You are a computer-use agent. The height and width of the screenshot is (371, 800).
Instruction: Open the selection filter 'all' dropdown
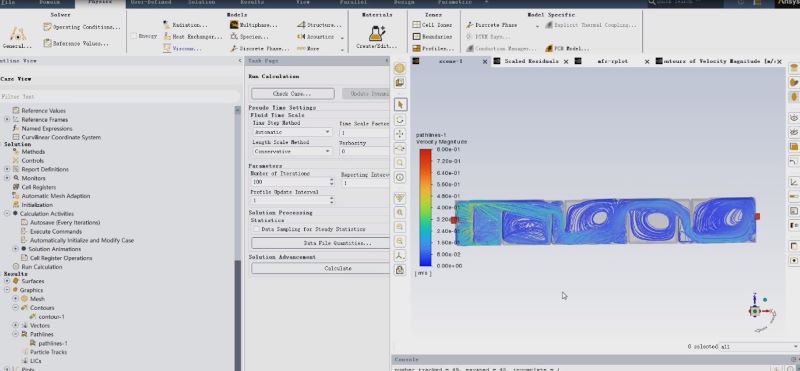tap(759, 347)
